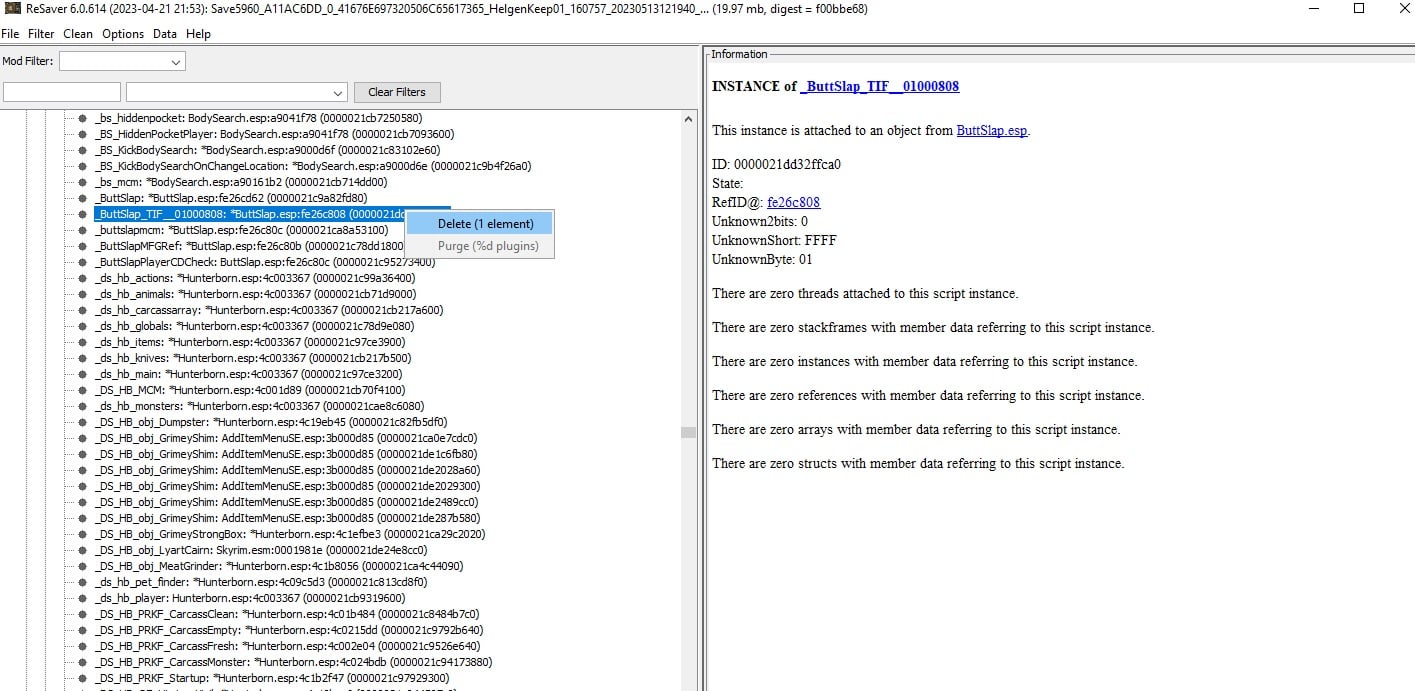This screenshot has width=1415, height=691.
Task: Select the _ButtSlap fe26cd62 row
Action: (x=231, y=198)
